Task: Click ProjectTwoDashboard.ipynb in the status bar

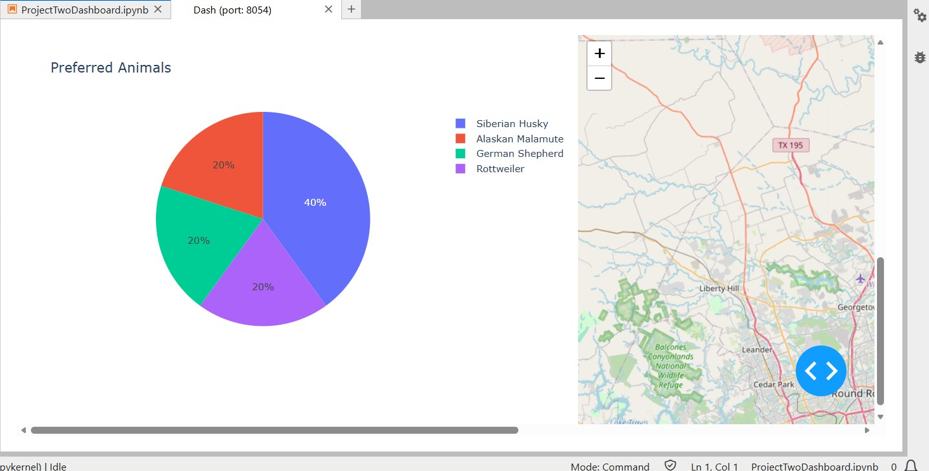Action: (x=815, y=466)
